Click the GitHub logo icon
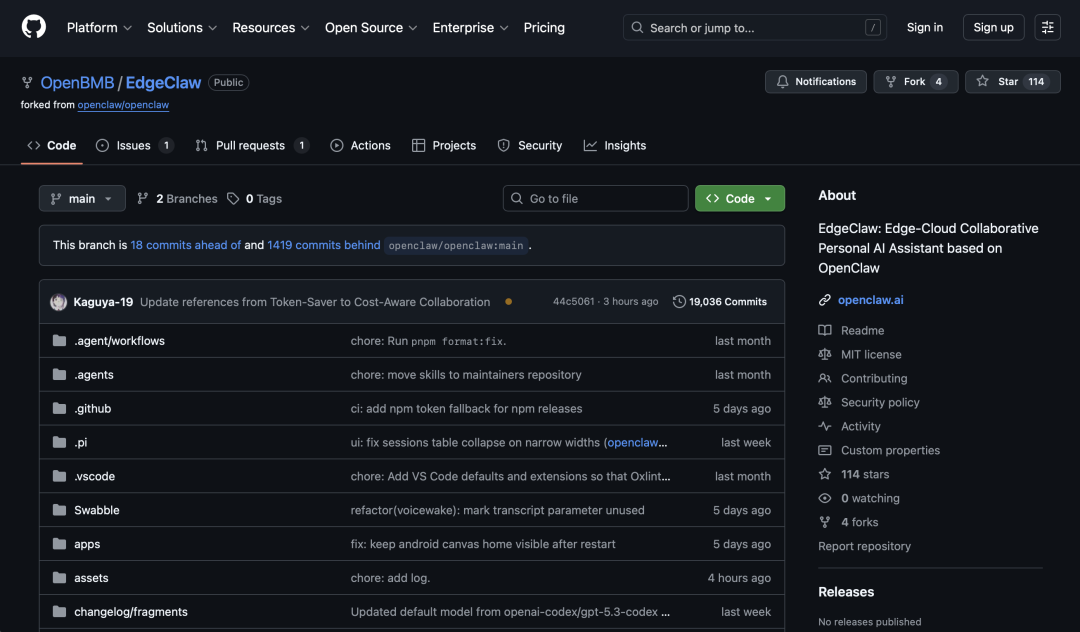 coord(34,27)
